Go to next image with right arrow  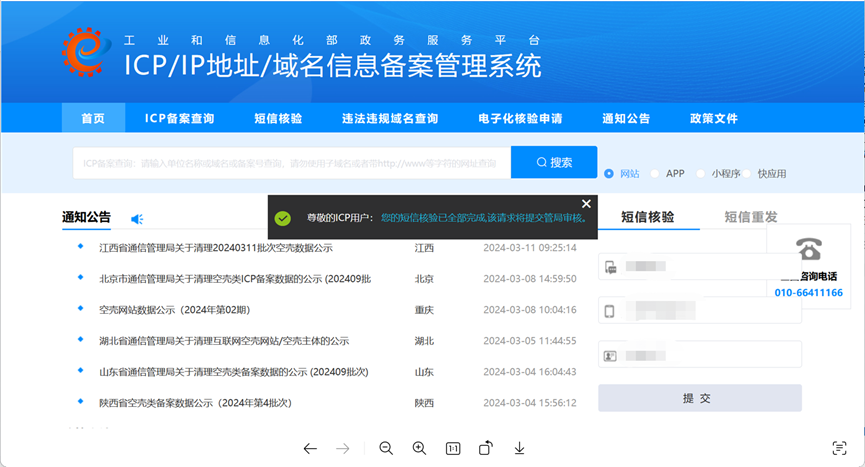click(x=343, y=449)
